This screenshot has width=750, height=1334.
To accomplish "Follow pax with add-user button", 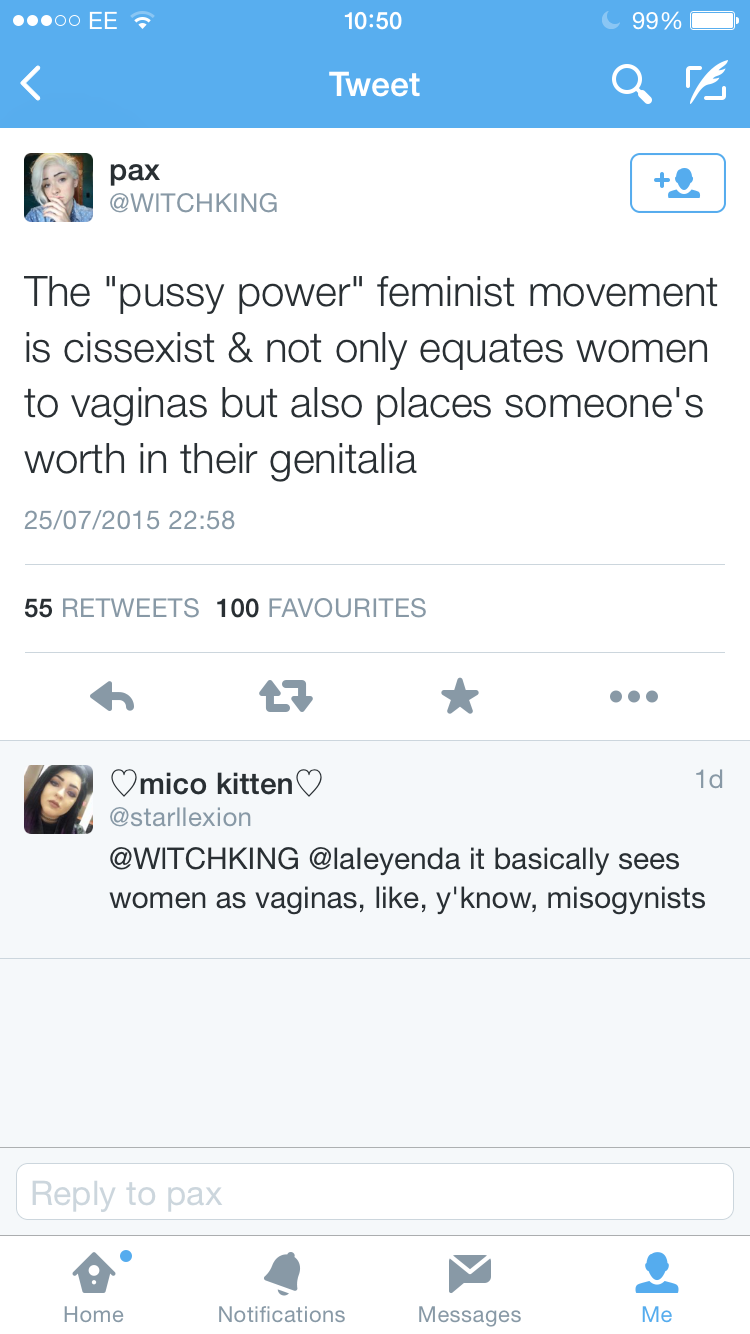I will [677, 183].
